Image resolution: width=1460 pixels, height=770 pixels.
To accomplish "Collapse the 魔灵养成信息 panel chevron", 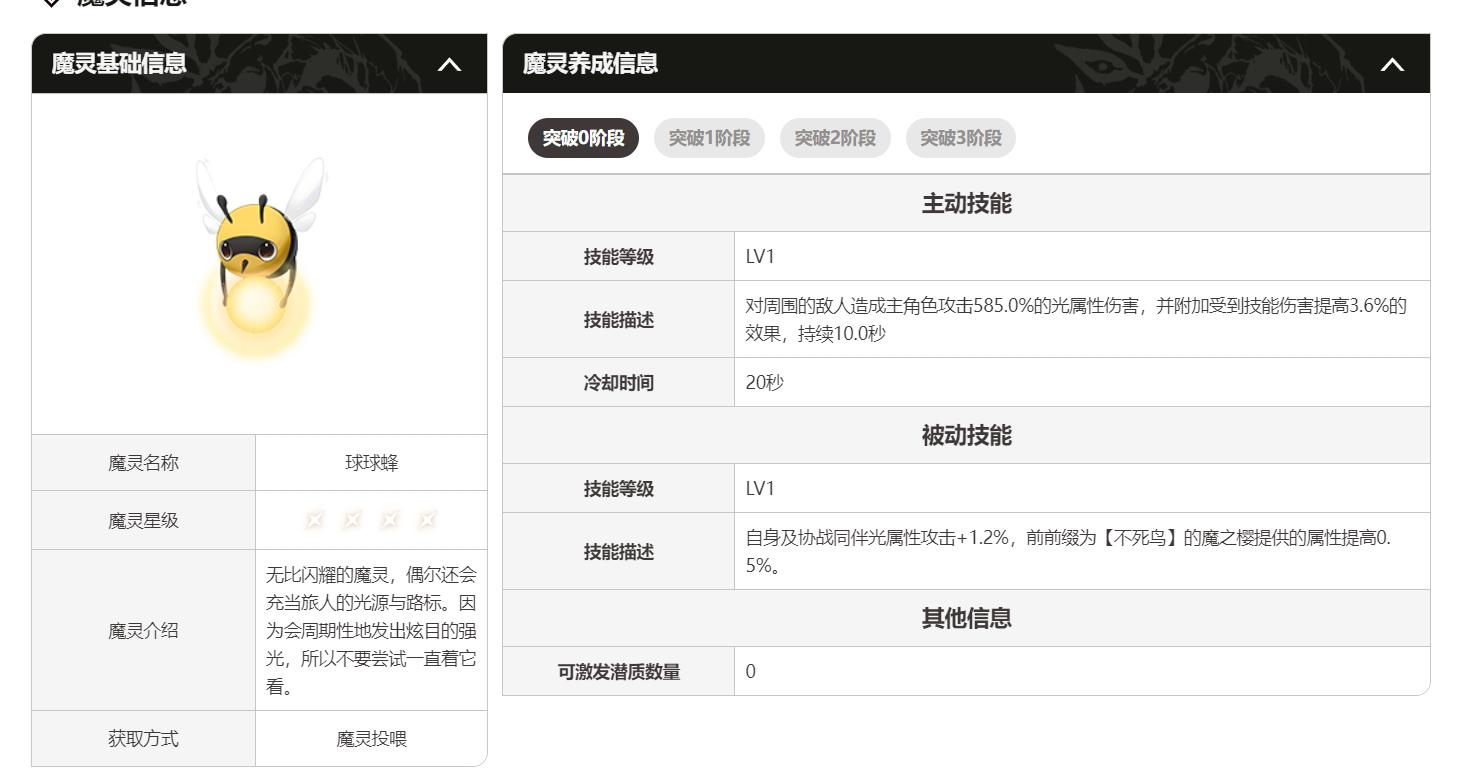I will click(1392, 65).
